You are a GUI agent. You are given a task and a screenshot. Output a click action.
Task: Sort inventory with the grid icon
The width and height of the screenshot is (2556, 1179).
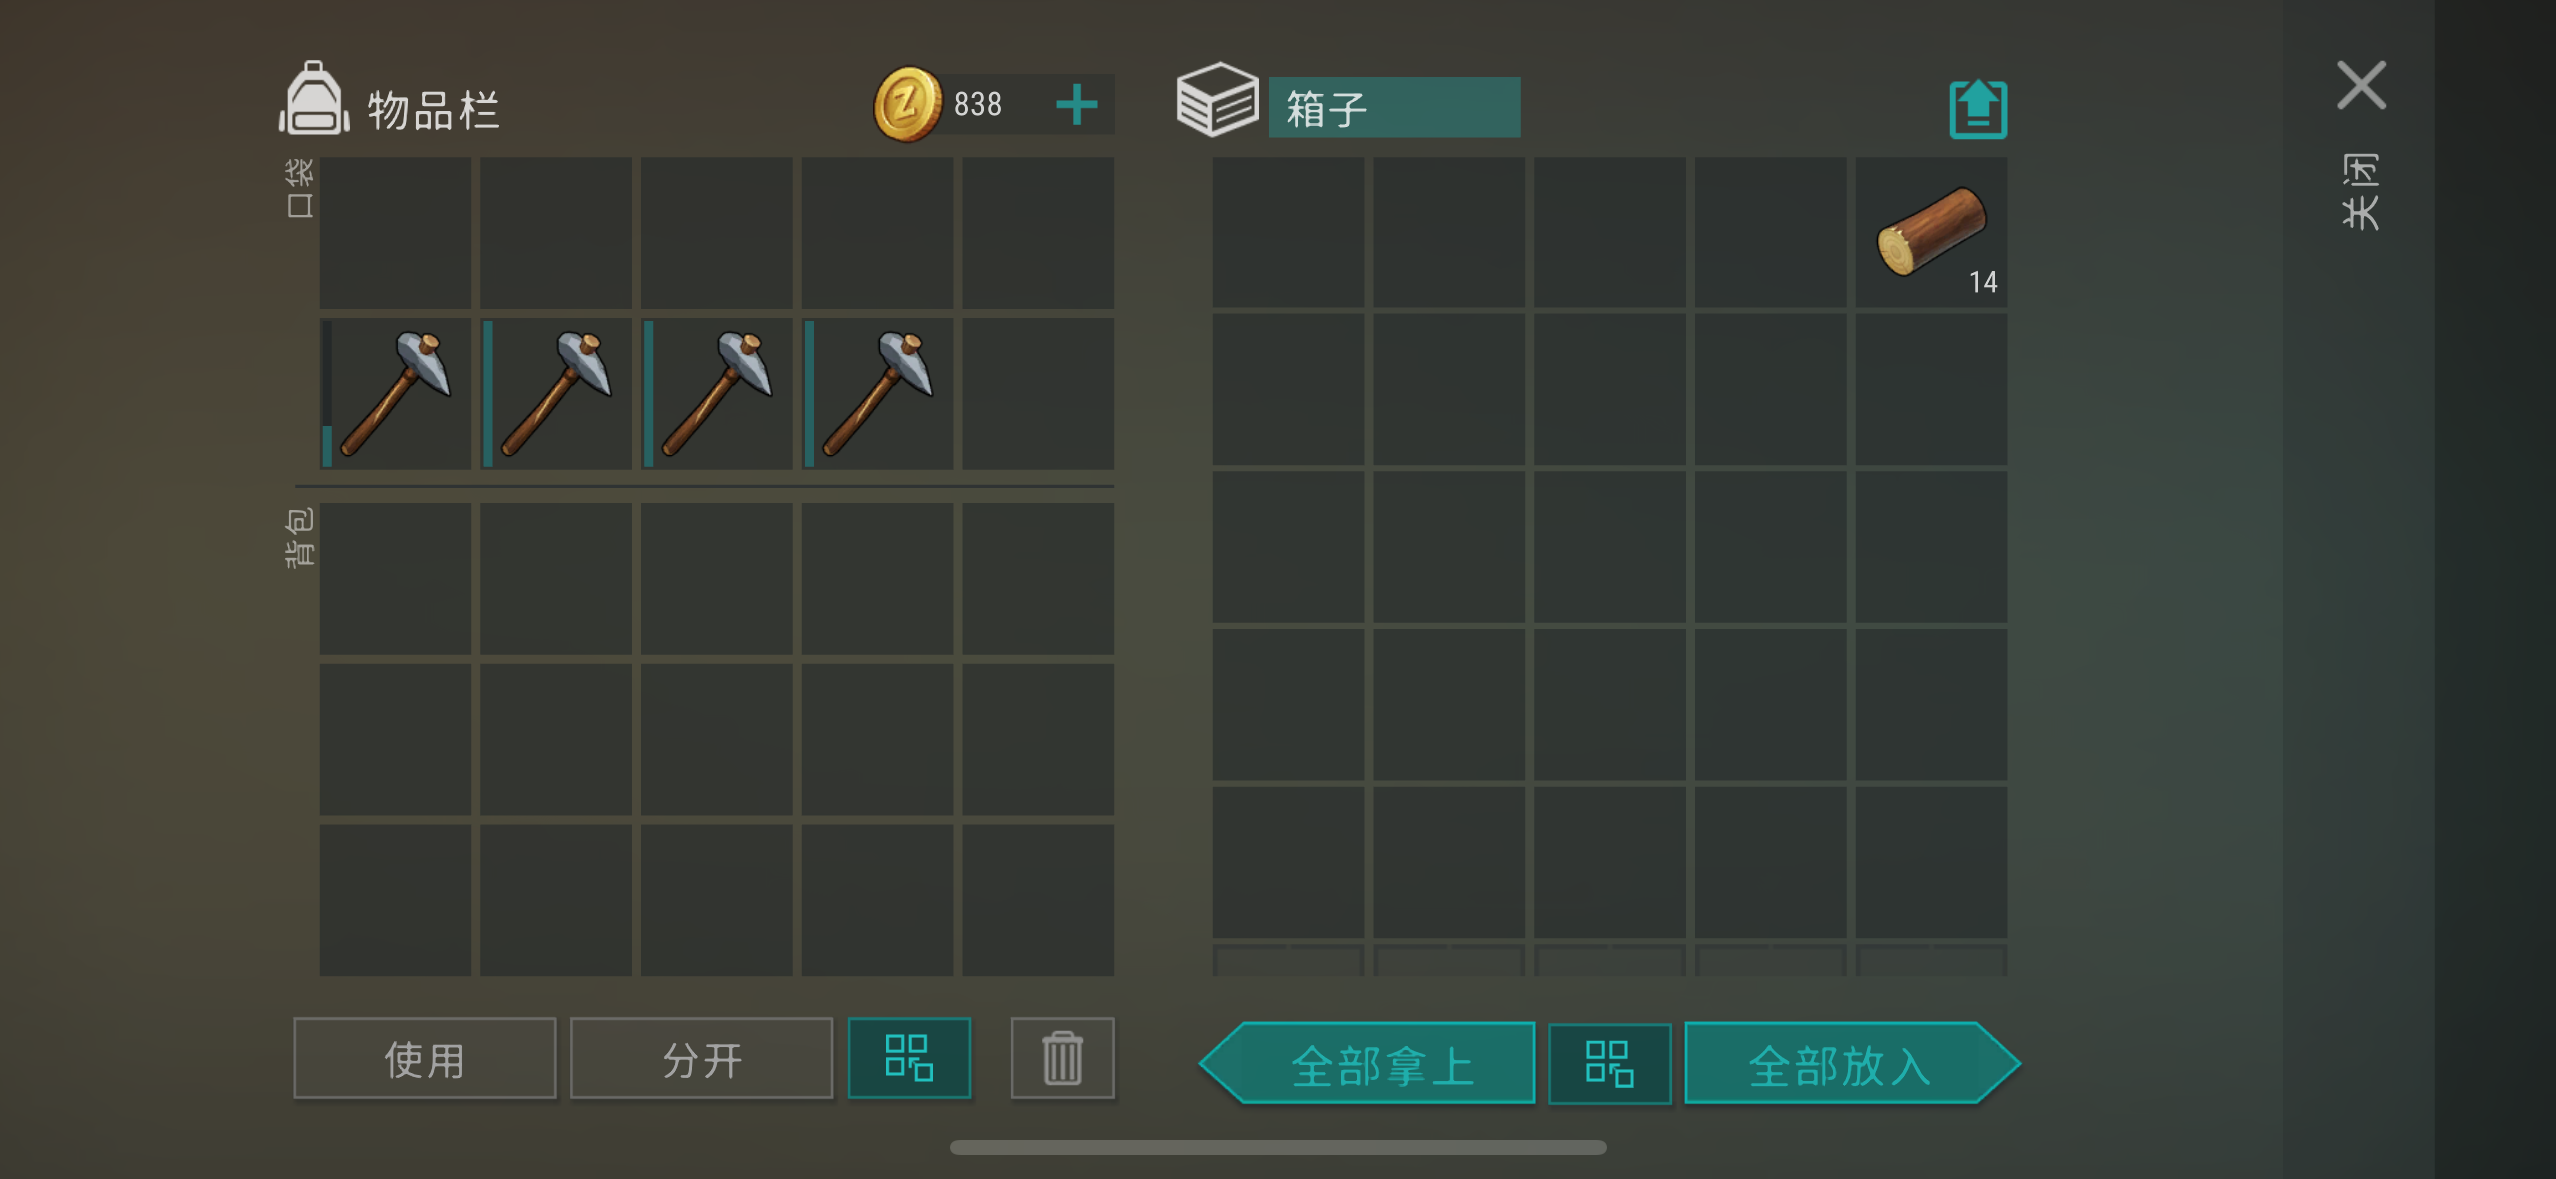click(x=909, y=1058)
